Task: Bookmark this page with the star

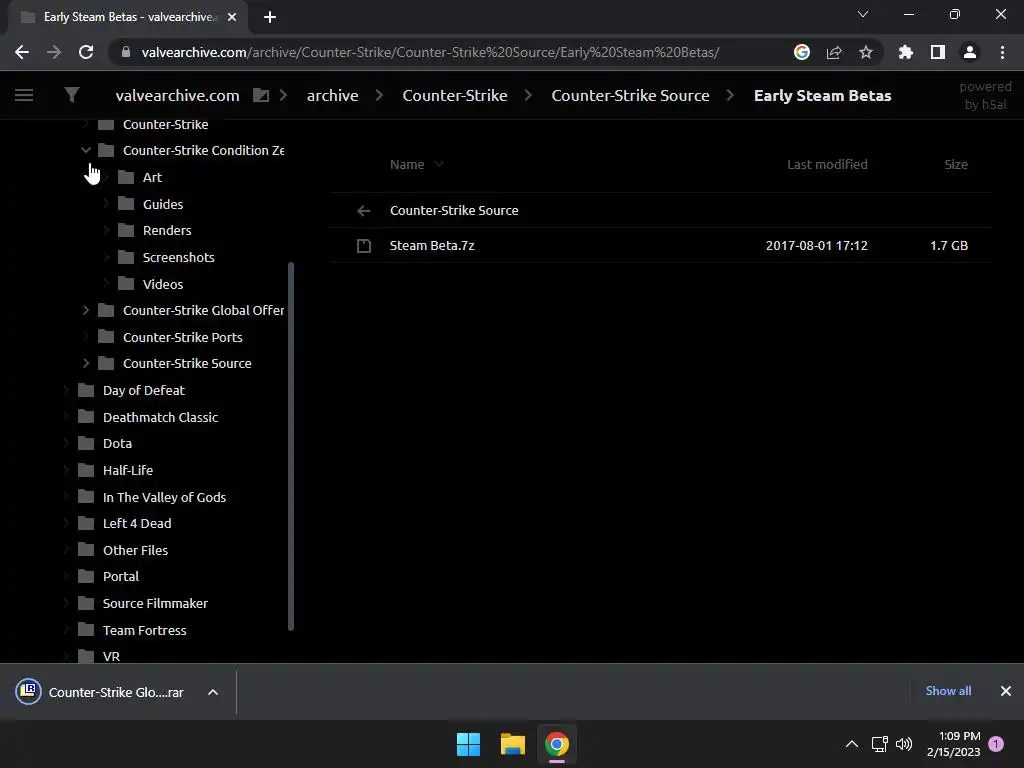Action: (866, 52)
